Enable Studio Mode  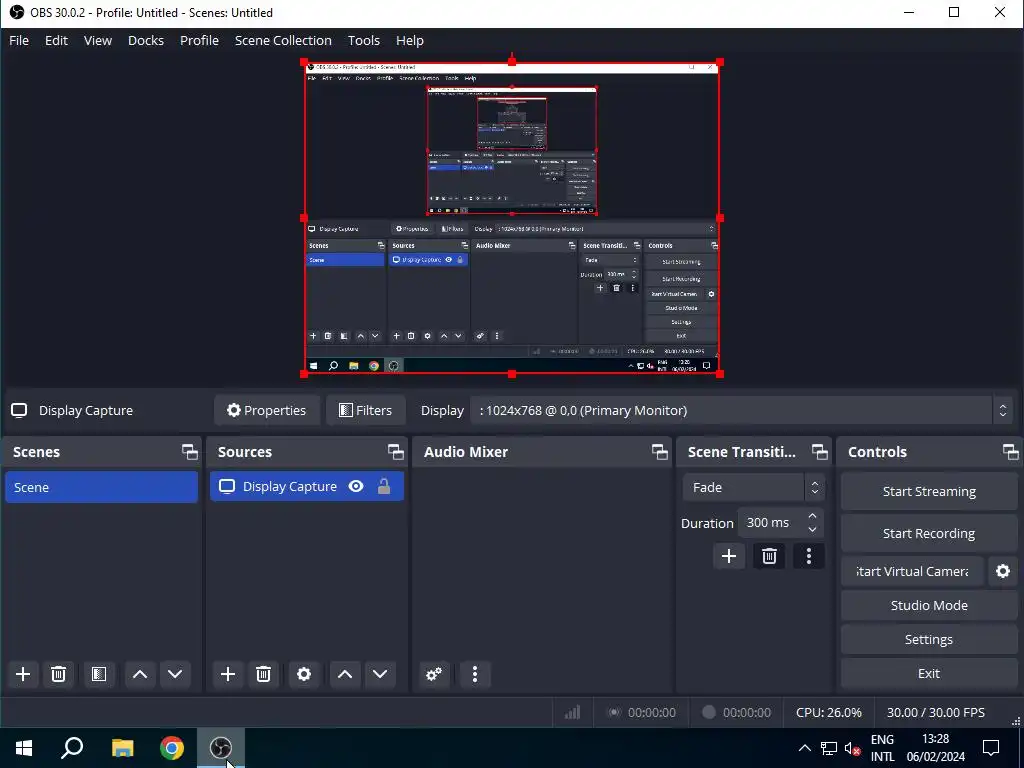pos(929,605)
